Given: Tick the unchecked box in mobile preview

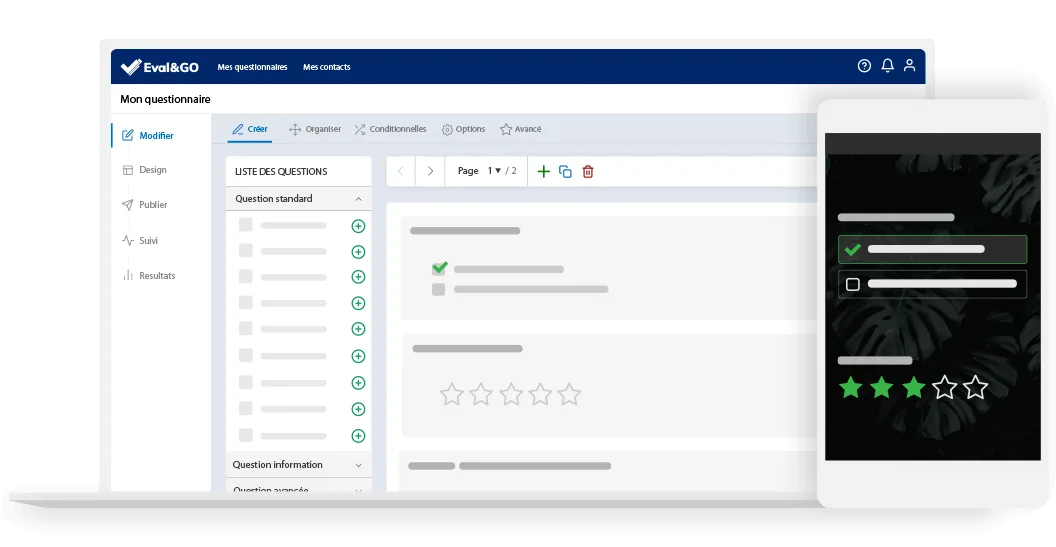Looking at the screenshot, I should pos(853,284).
